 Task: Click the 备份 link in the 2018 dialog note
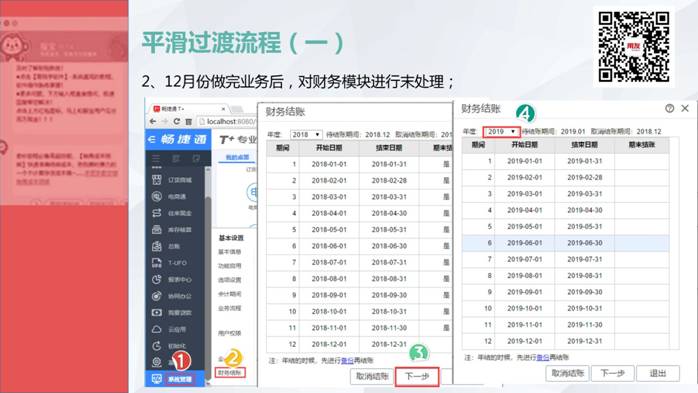click(x=347, y=361)
